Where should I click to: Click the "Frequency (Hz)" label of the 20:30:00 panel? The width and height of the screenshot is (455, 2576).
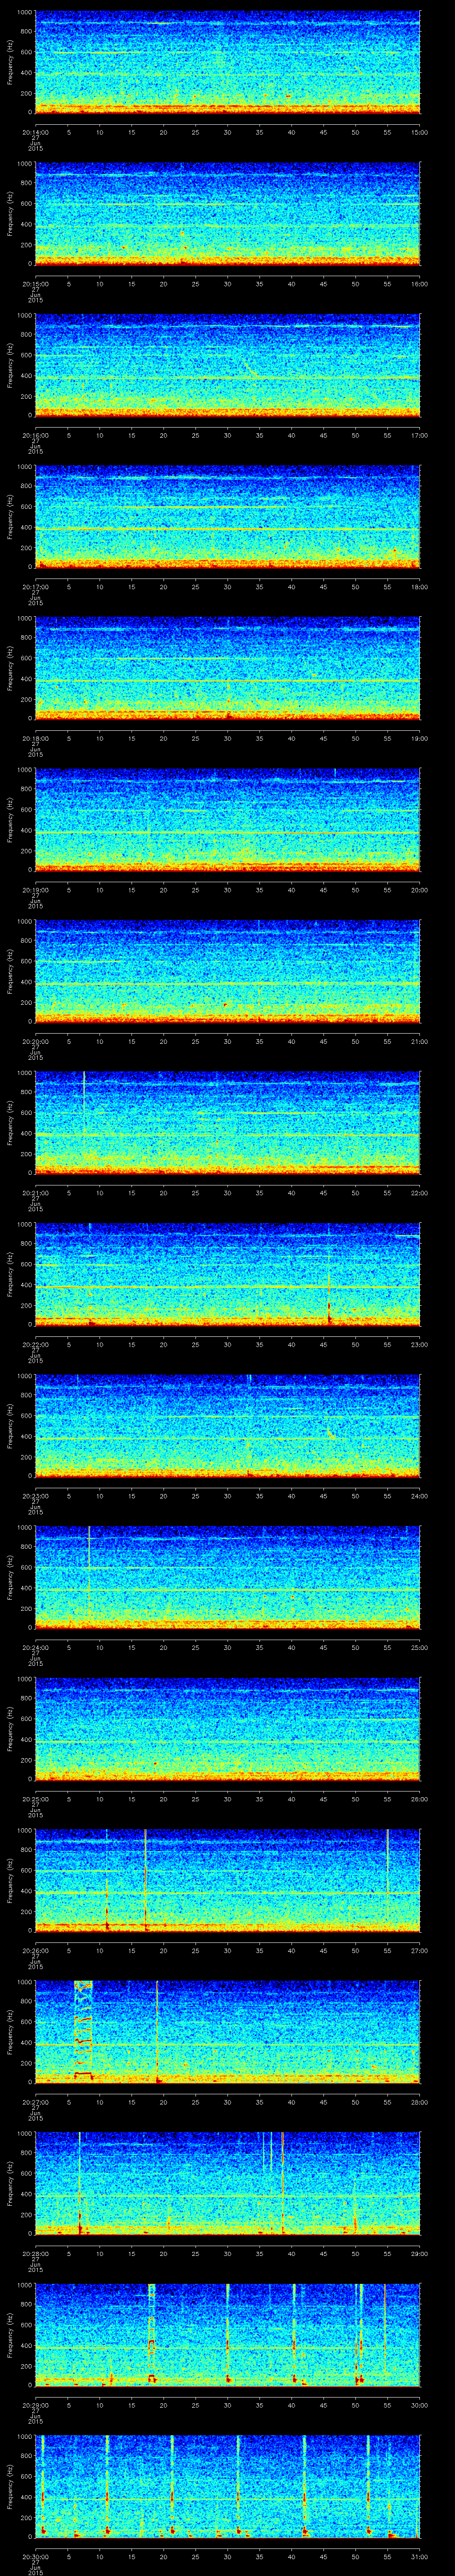click(10, 2487)
